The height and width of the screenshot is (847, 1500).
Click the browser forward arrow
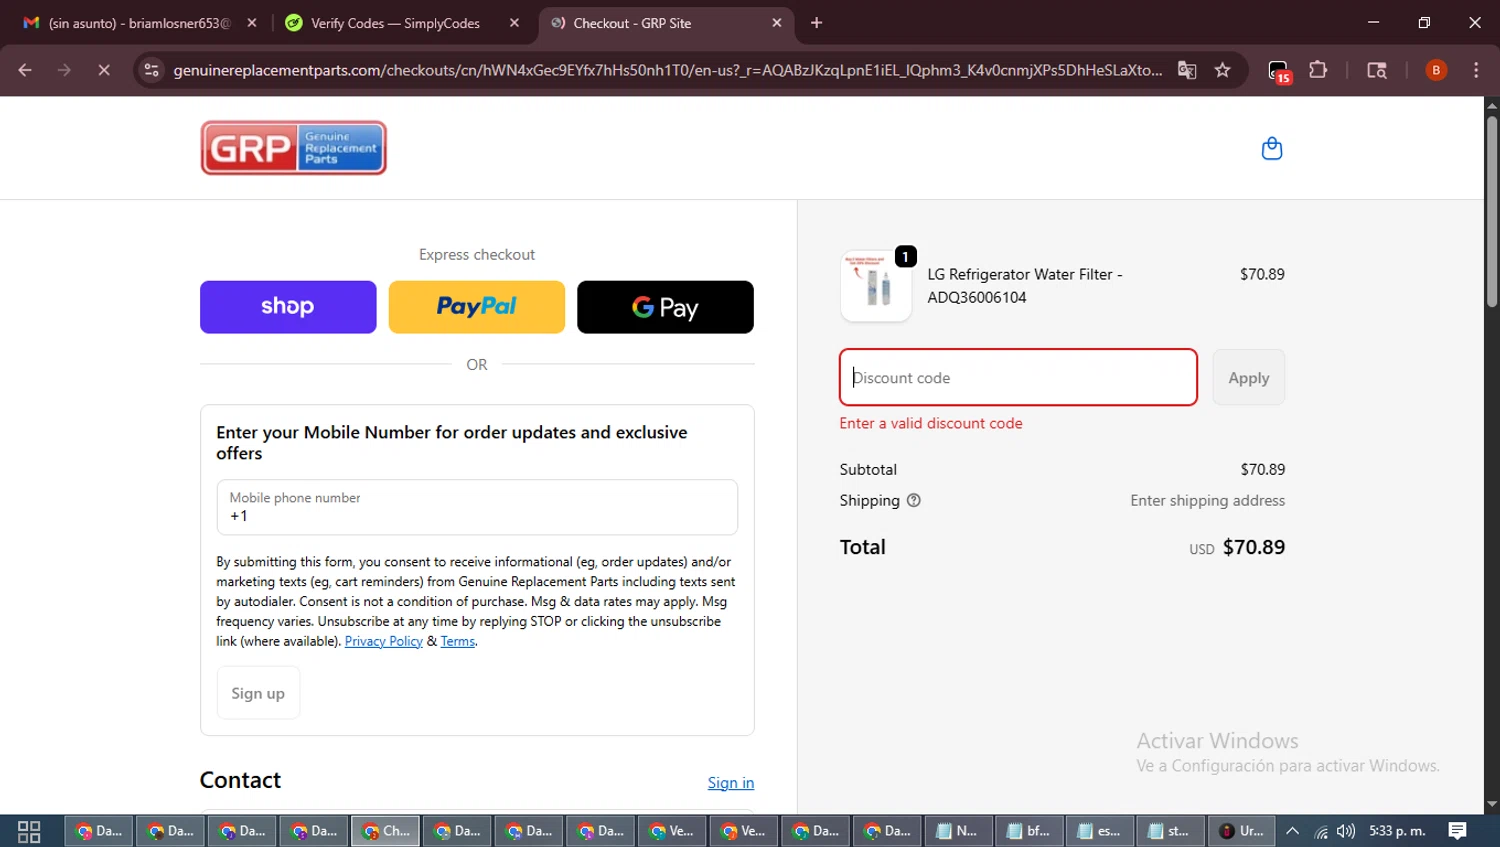[x=64, y=70]
